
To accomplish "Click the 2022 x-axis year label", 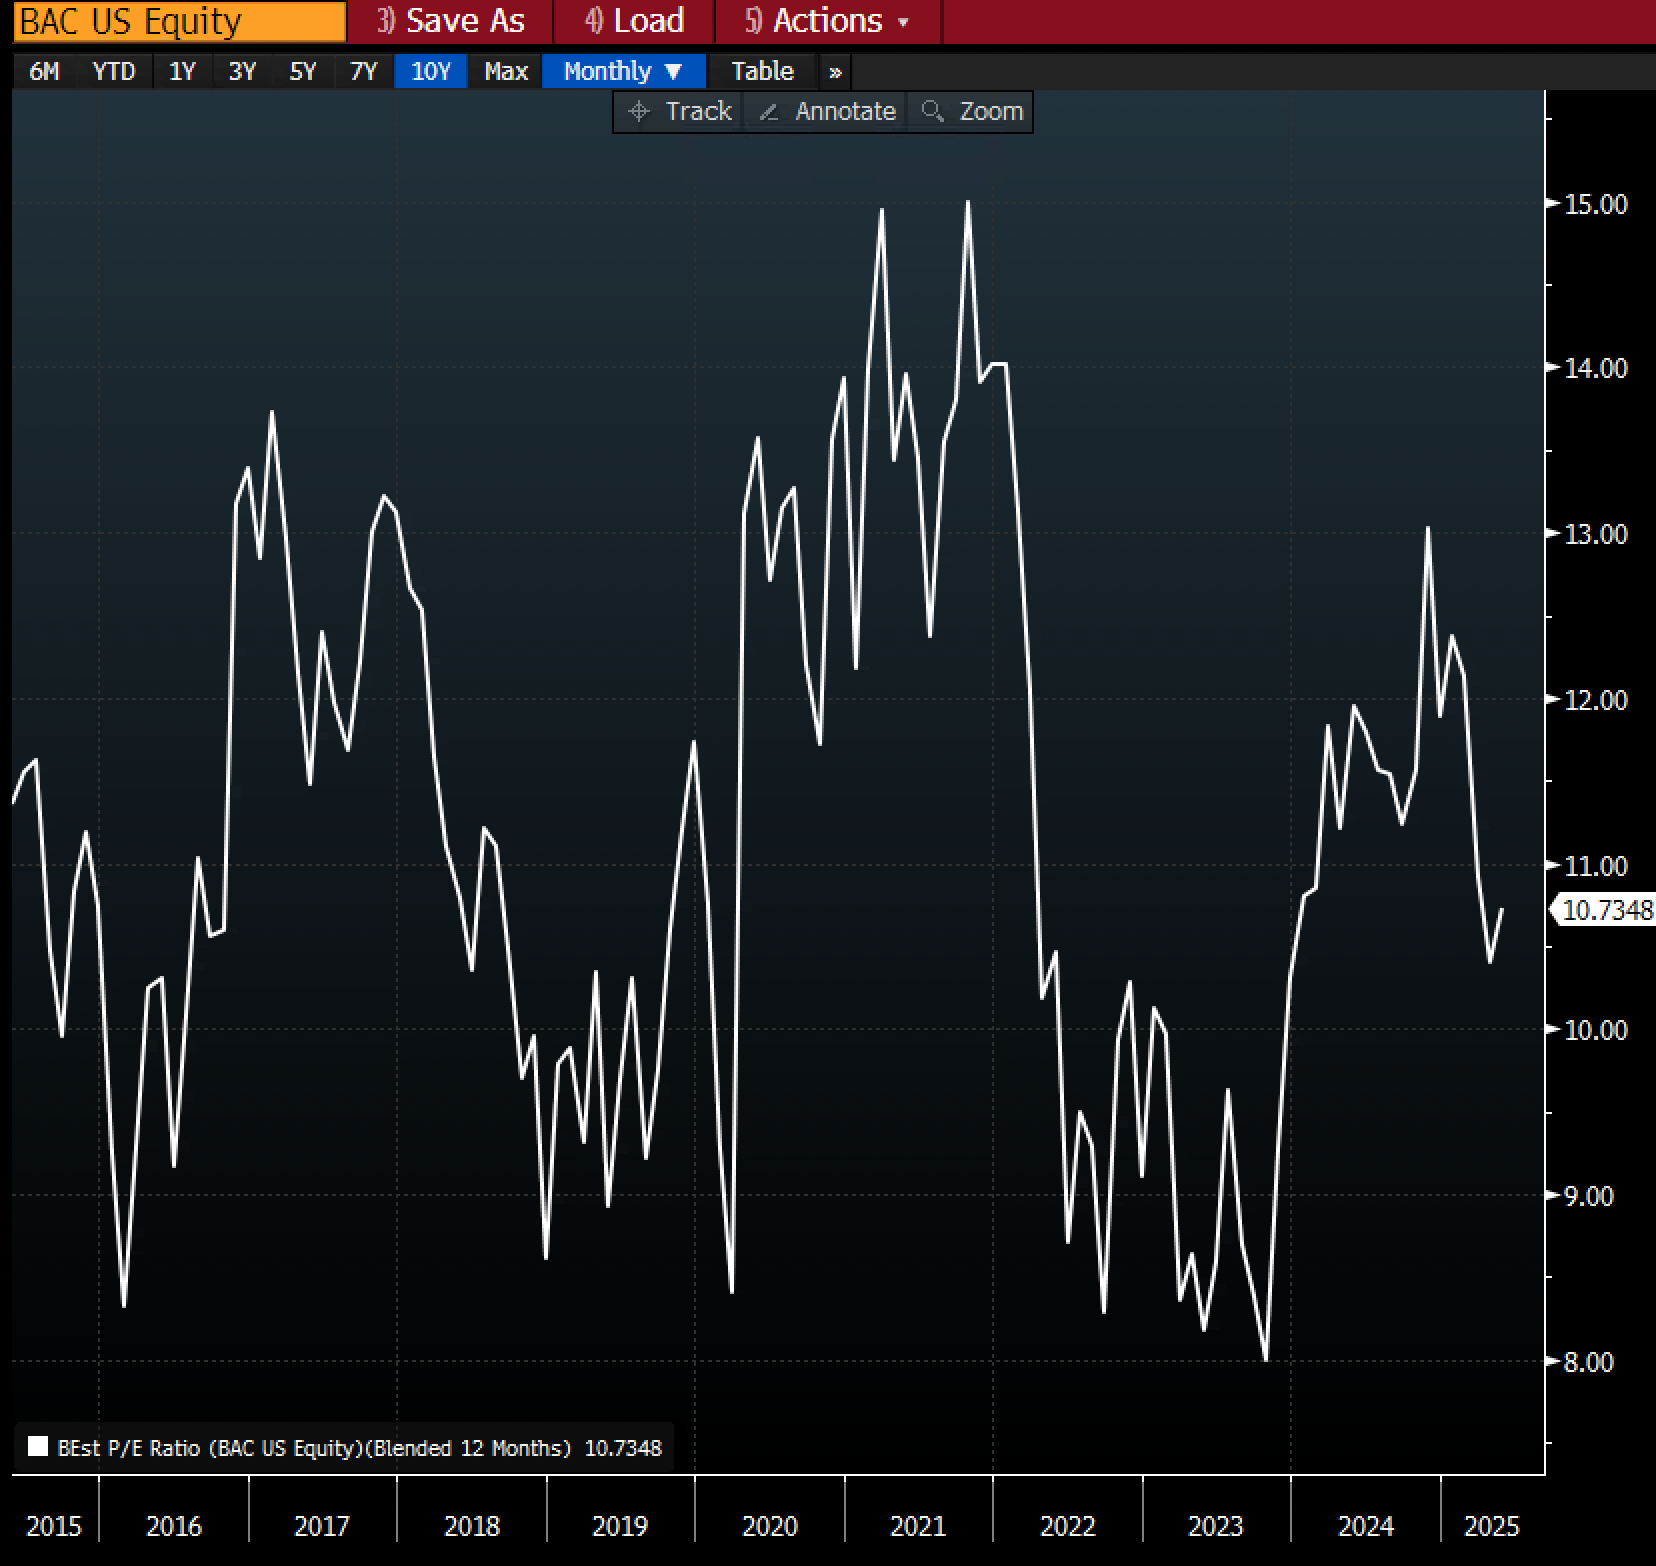I will tap(1068, 1526).
